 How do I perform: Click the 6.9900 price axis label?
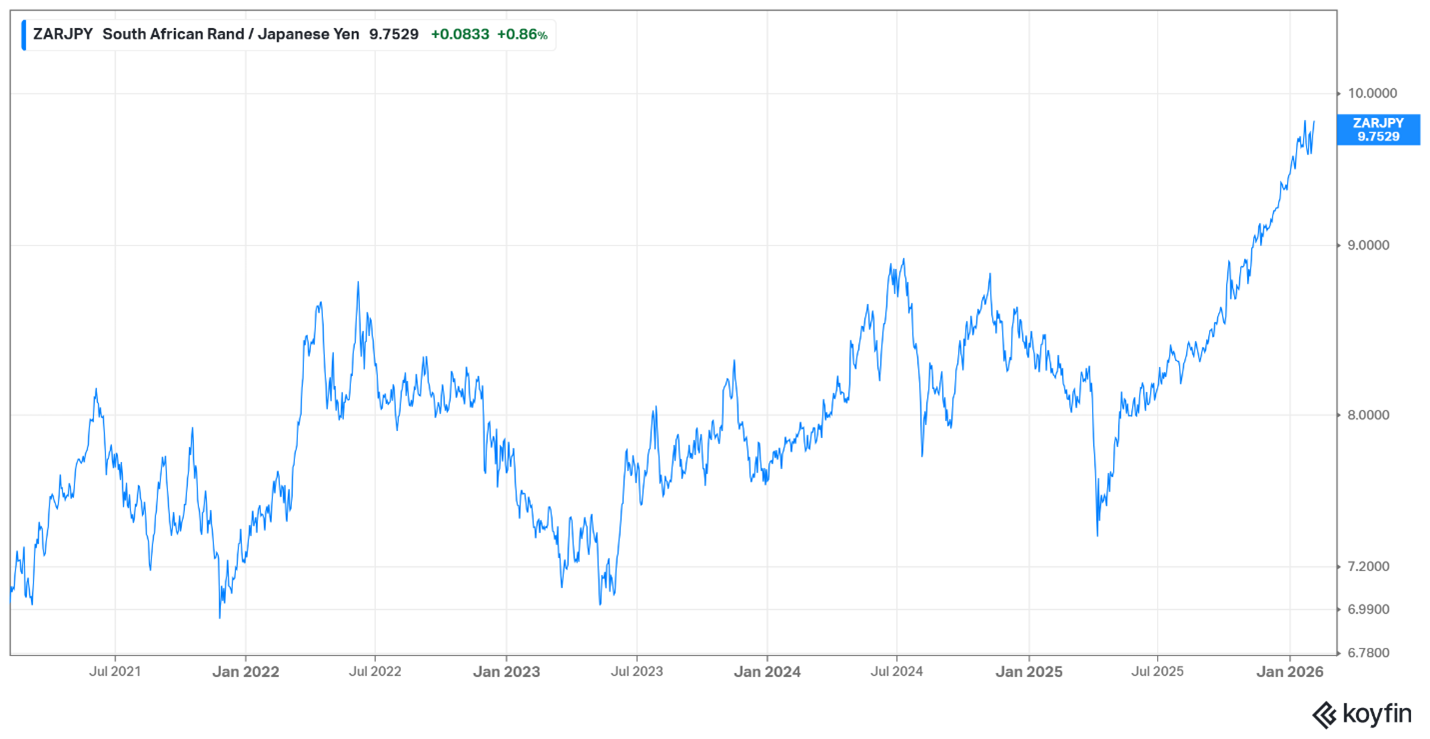pyautogui.click(x=1369, y=609)
